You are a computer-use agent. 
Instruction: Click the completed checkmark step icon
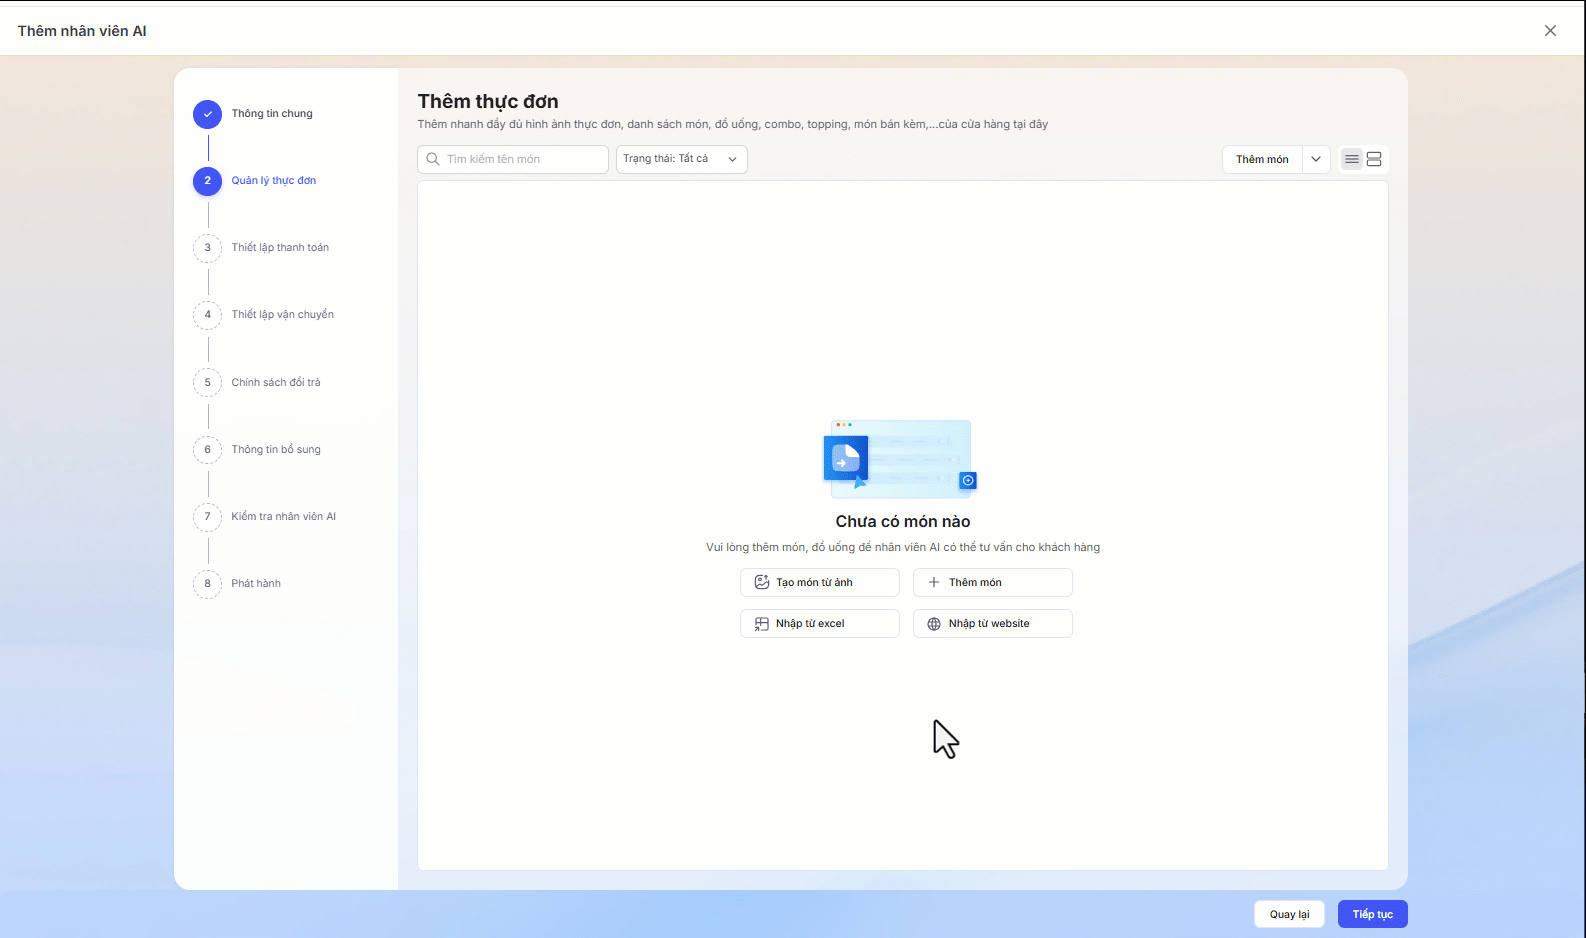click(208, 114)
